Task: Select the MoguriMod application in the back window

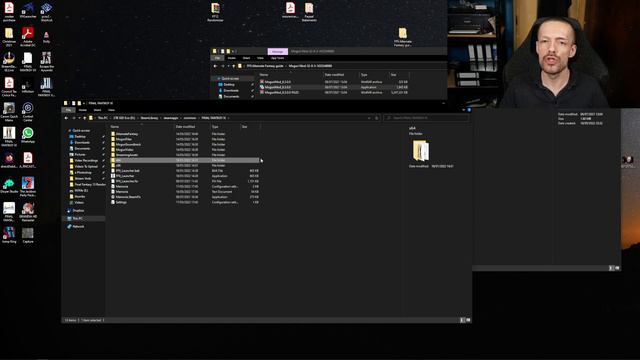Action: [278, 87]
